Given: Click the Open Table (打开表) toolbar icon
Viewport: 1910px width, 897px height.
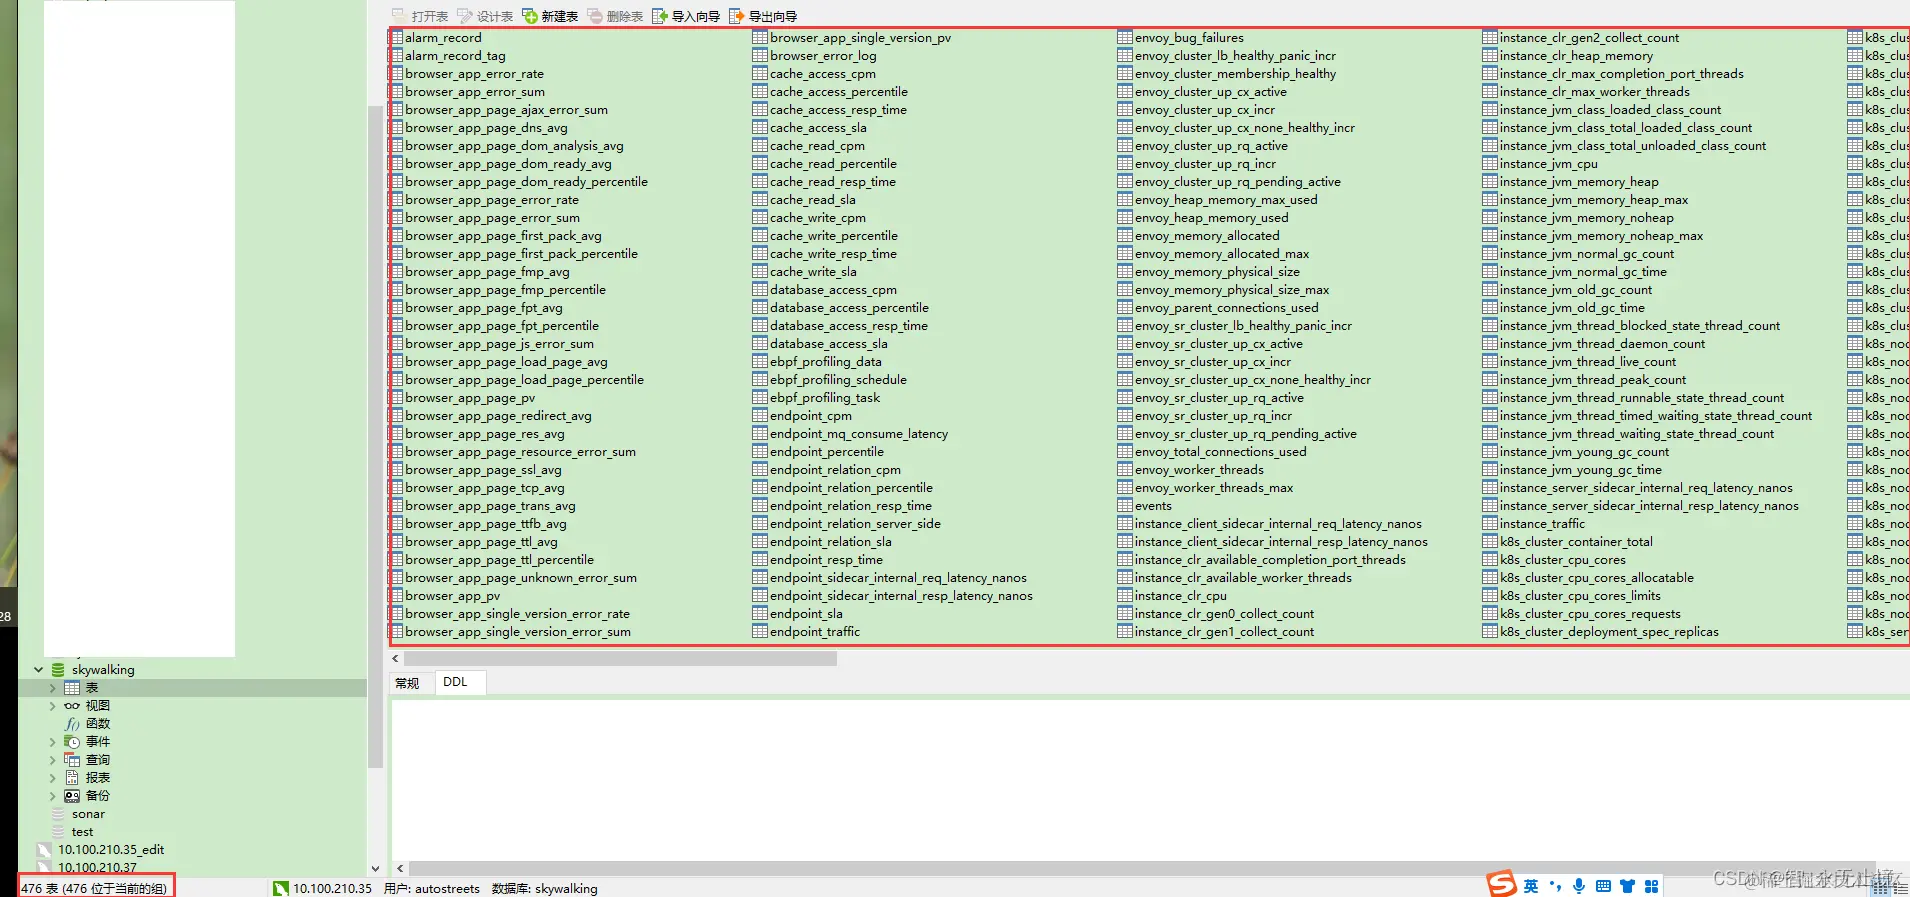Looking at the screenshot, I should (x=399, y=16).
